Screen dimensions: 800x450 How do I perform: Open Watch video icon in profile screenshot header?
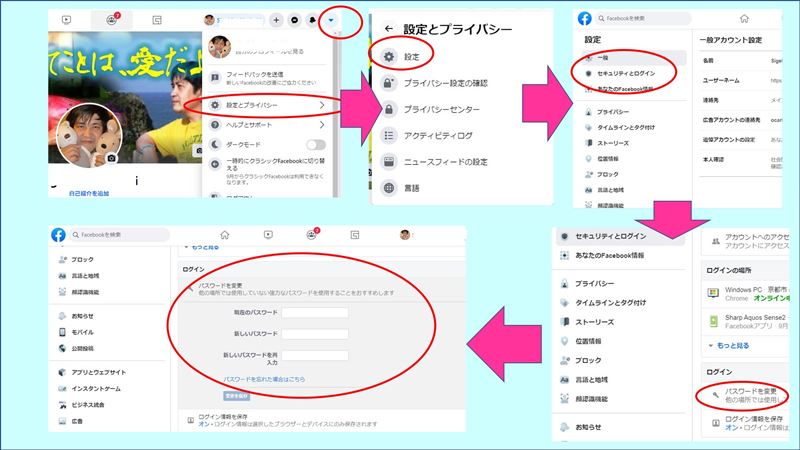pos(66,20)
